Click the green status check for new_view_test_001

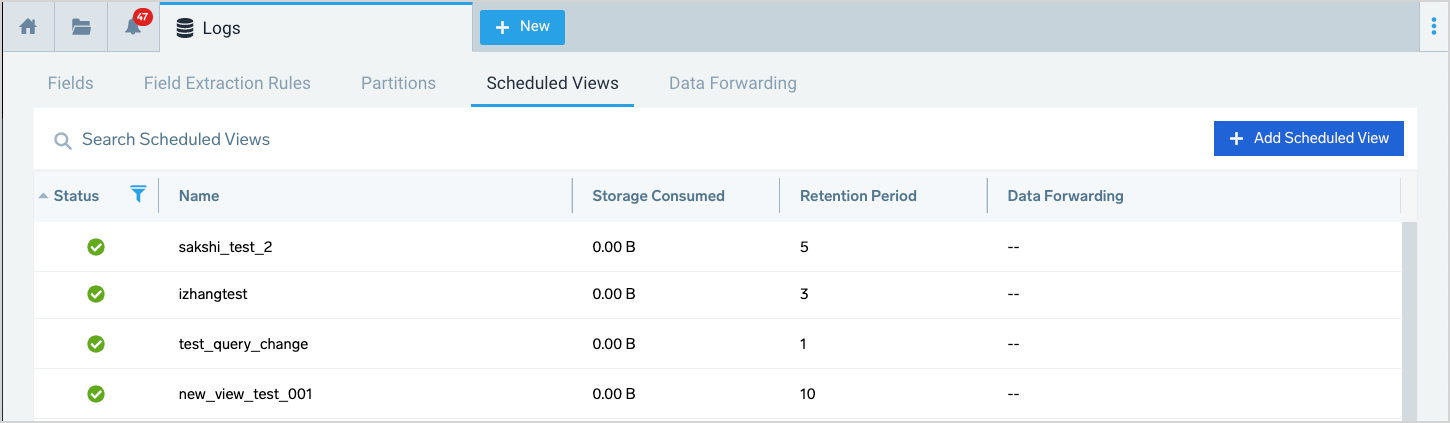tap(96, 394)
